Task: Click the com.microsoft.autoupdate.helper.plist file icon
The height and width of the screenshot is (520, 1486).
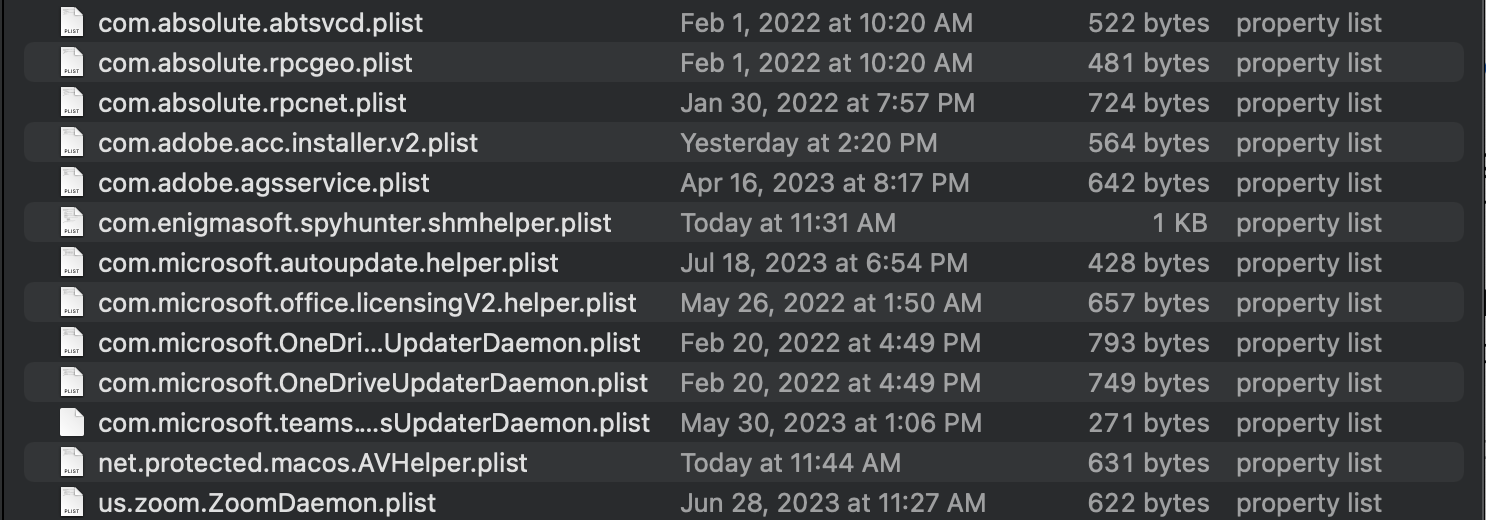Action: (71, 263)
